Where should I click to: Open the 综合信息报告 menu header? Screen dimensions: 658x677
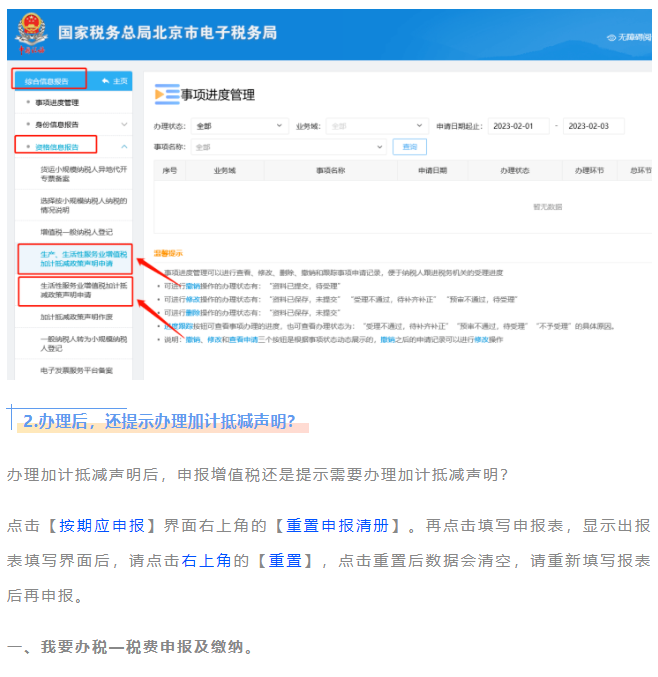(x=48, y=80)
